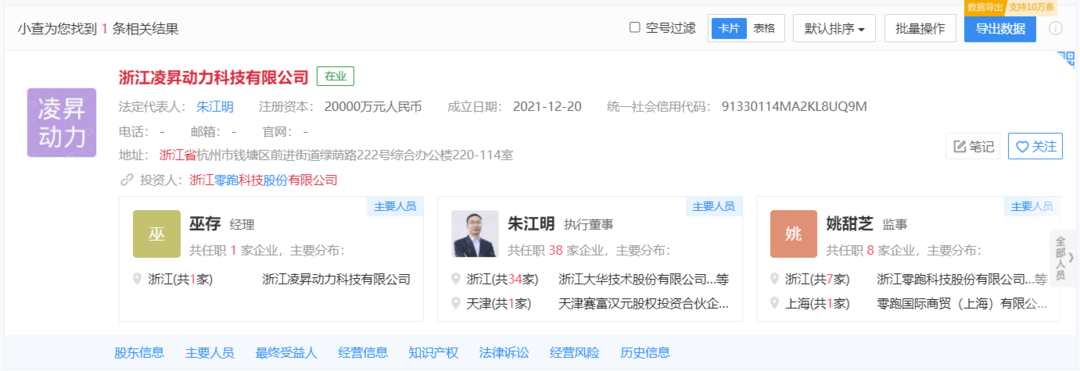Open the 法律诉讼 tab

point(504,353)
